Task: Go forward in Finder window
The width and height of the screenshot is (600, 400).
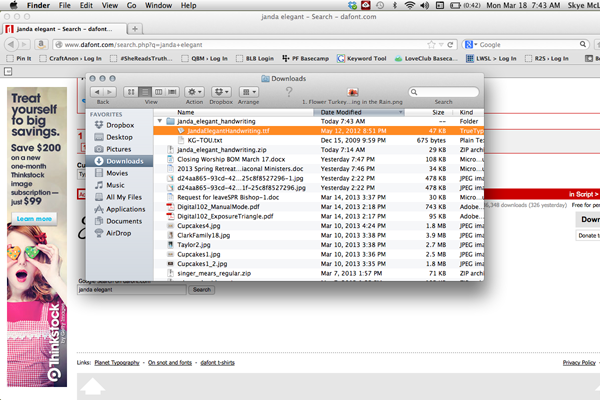Action: [110, 92]
